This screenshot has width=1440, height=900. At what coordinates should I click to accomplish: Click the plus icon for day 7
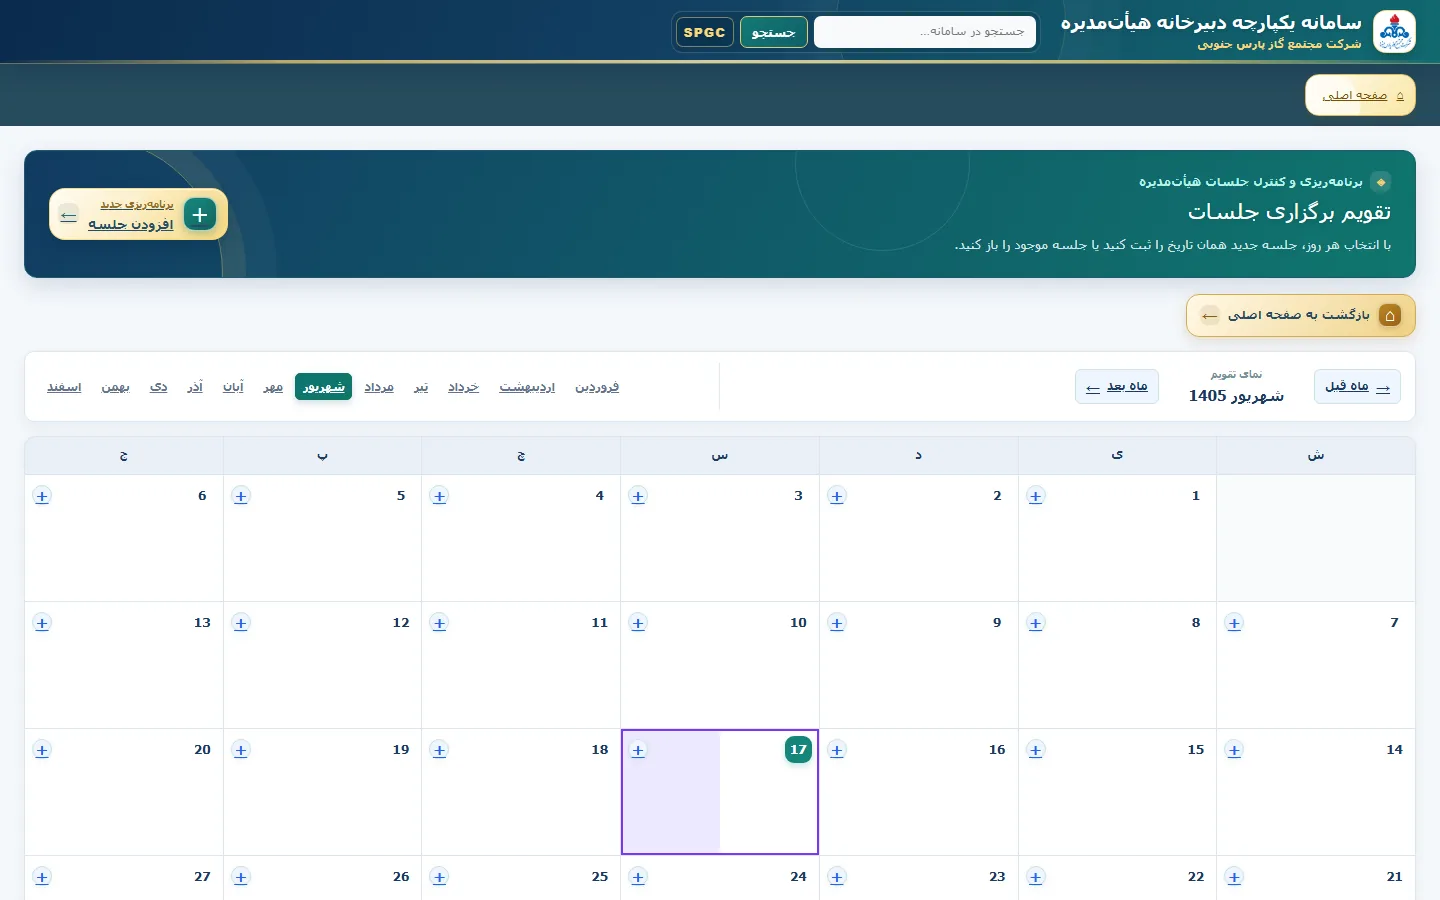(x=1235, y=623)
